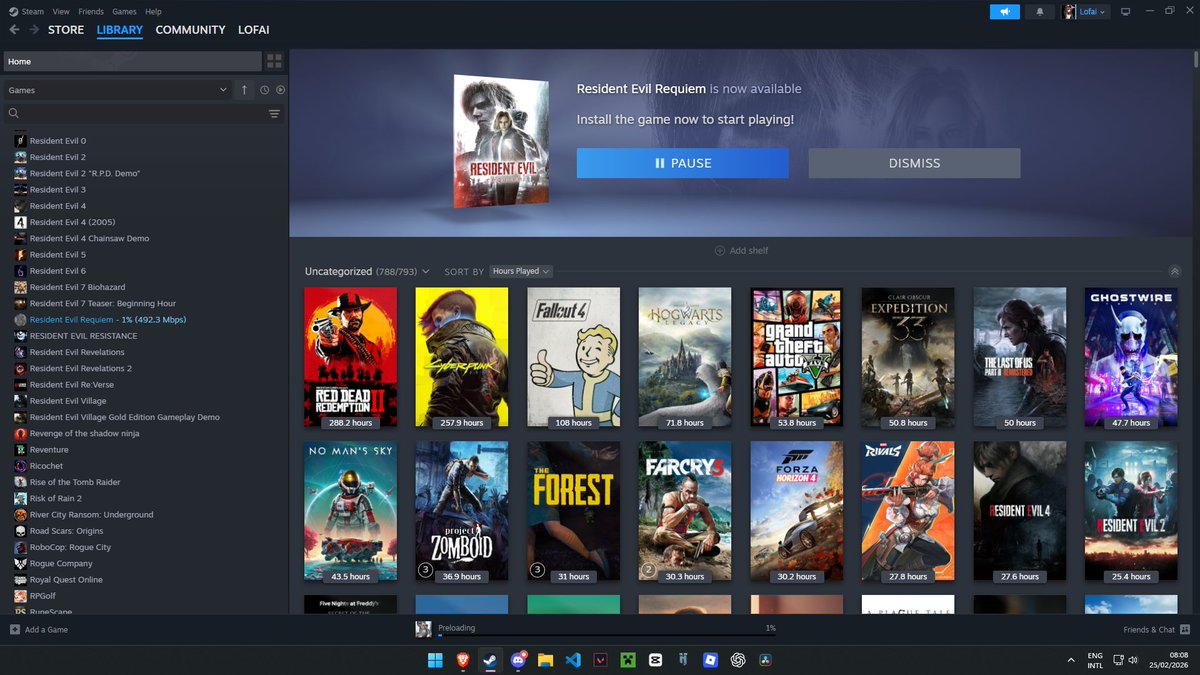Open The Last of Us Part II cover
1200x675 pixels.
pos(1020,357)
